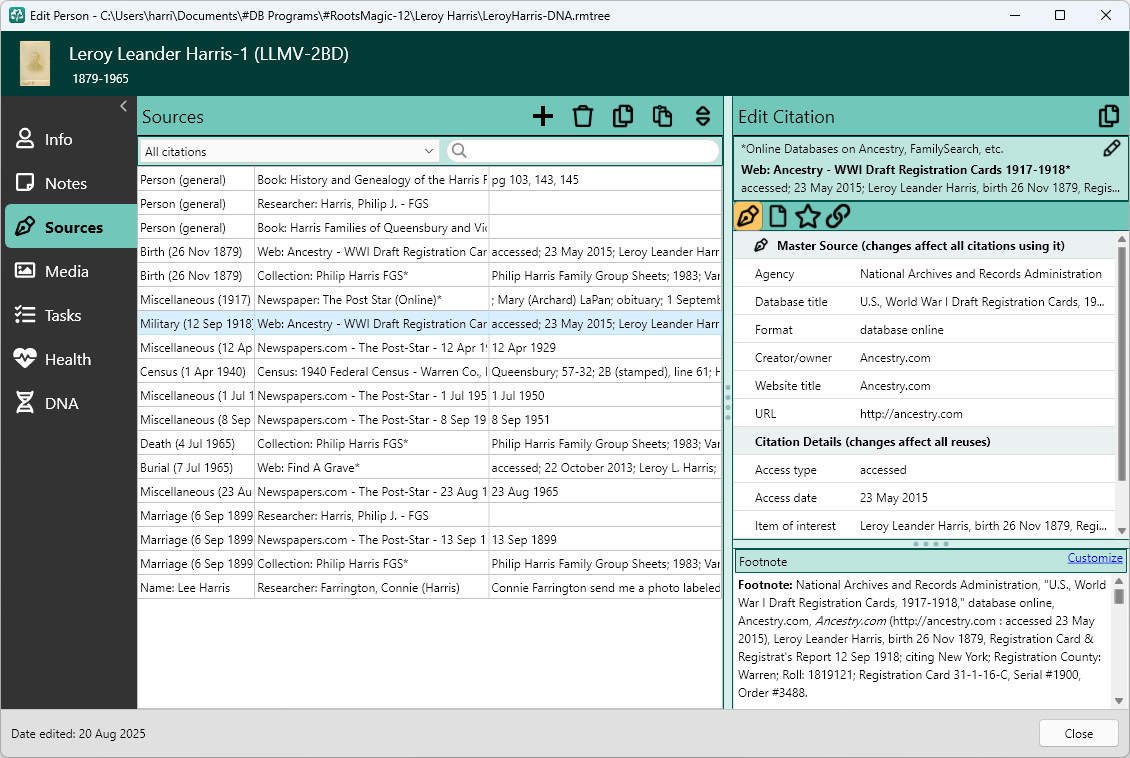Click the Format value database online

(902, 330)
